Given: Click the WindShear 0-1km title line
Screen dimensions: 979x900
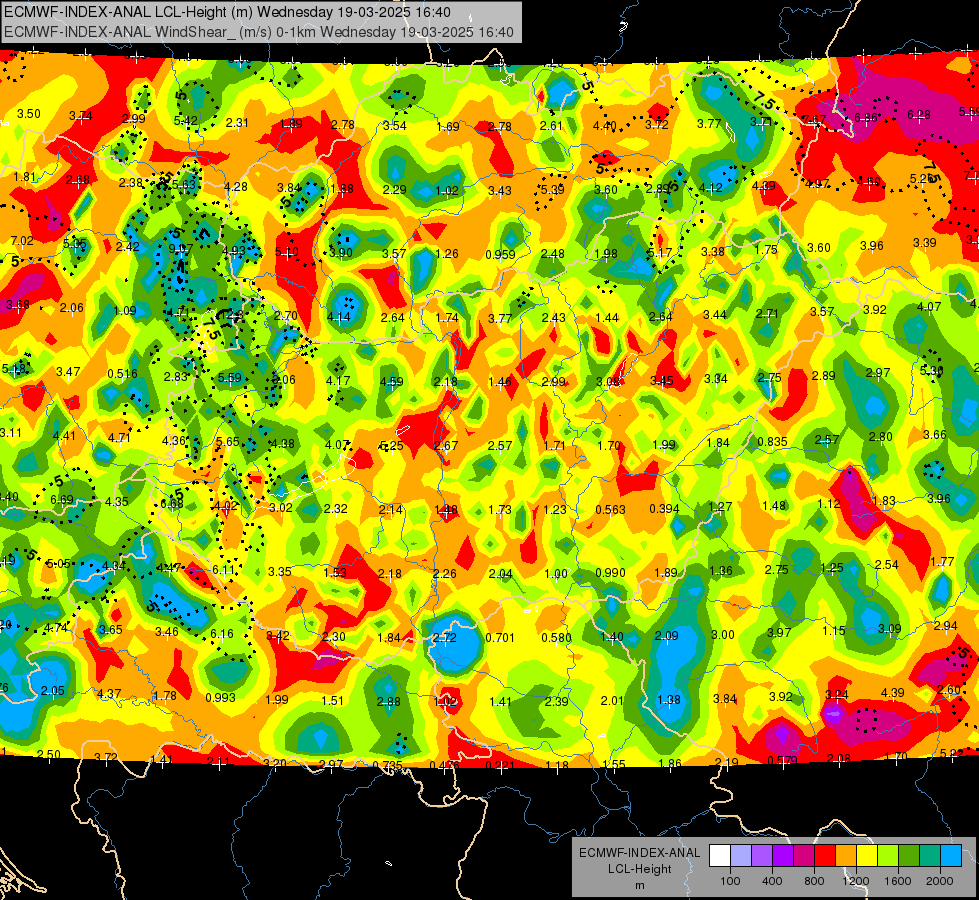Looking at the screenshot, I should pos(258,32).
